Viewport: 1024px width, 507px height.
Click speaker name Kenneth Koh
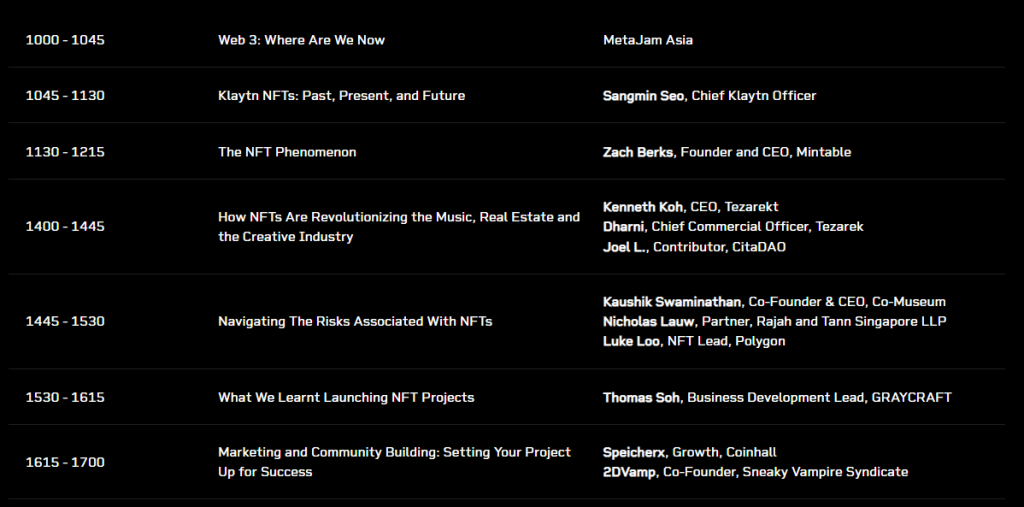coord(643,206)
